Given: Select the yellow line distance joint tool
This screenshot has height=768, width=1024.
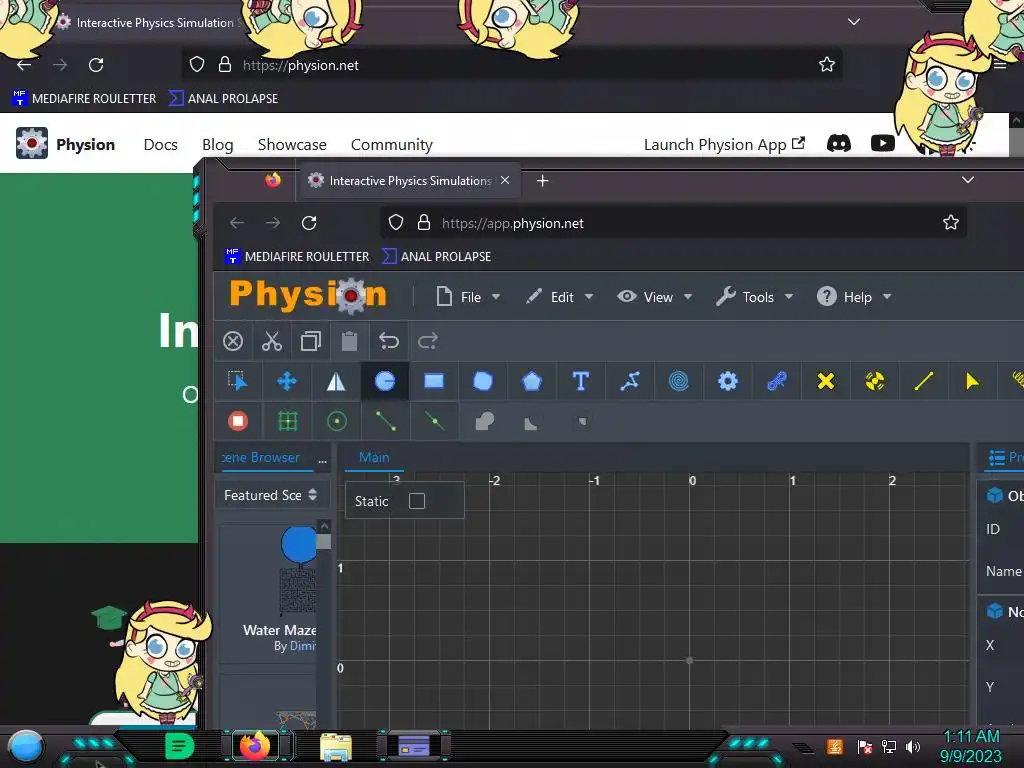Looking at the screenshot, I should click(x=923, y=381).
